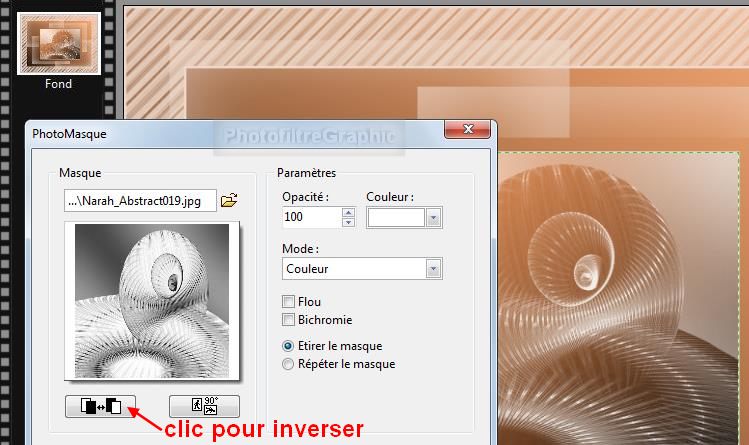Click the Fond layer label
Screen dimensions: 749x445
pos(58,84)
